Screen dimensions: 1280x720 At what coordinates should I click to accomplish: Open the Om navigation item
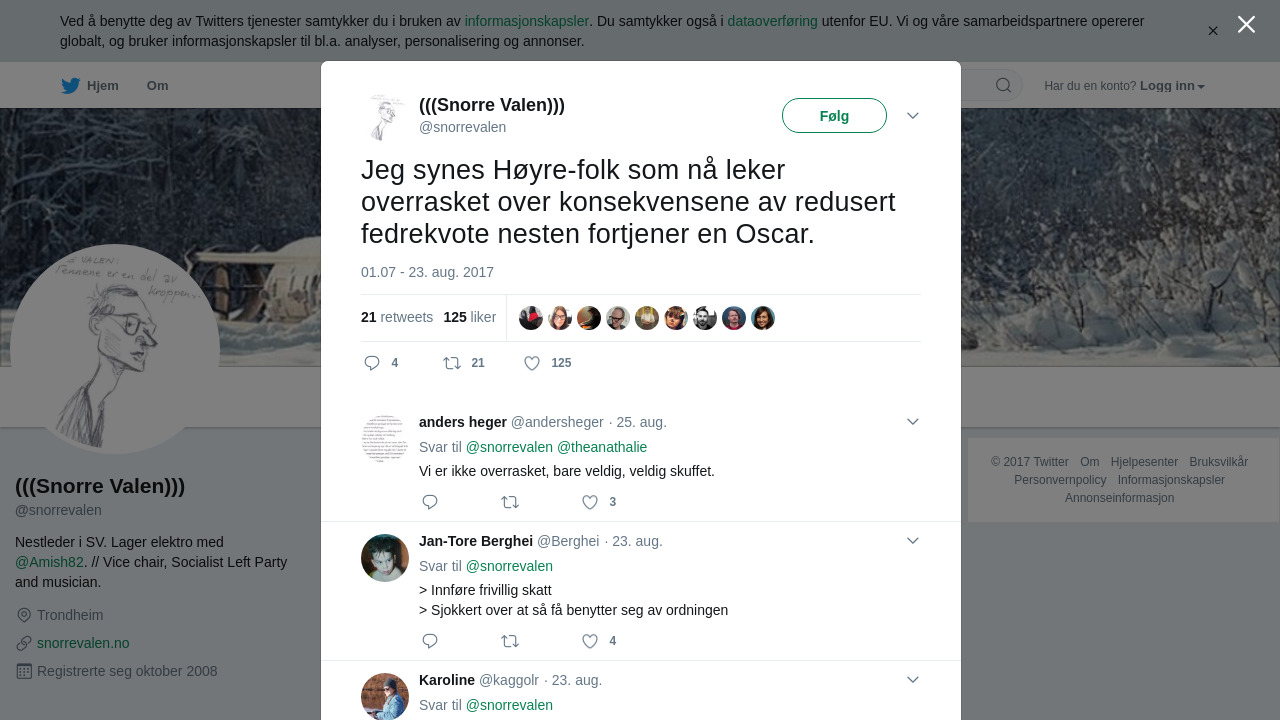click(157, 86)
